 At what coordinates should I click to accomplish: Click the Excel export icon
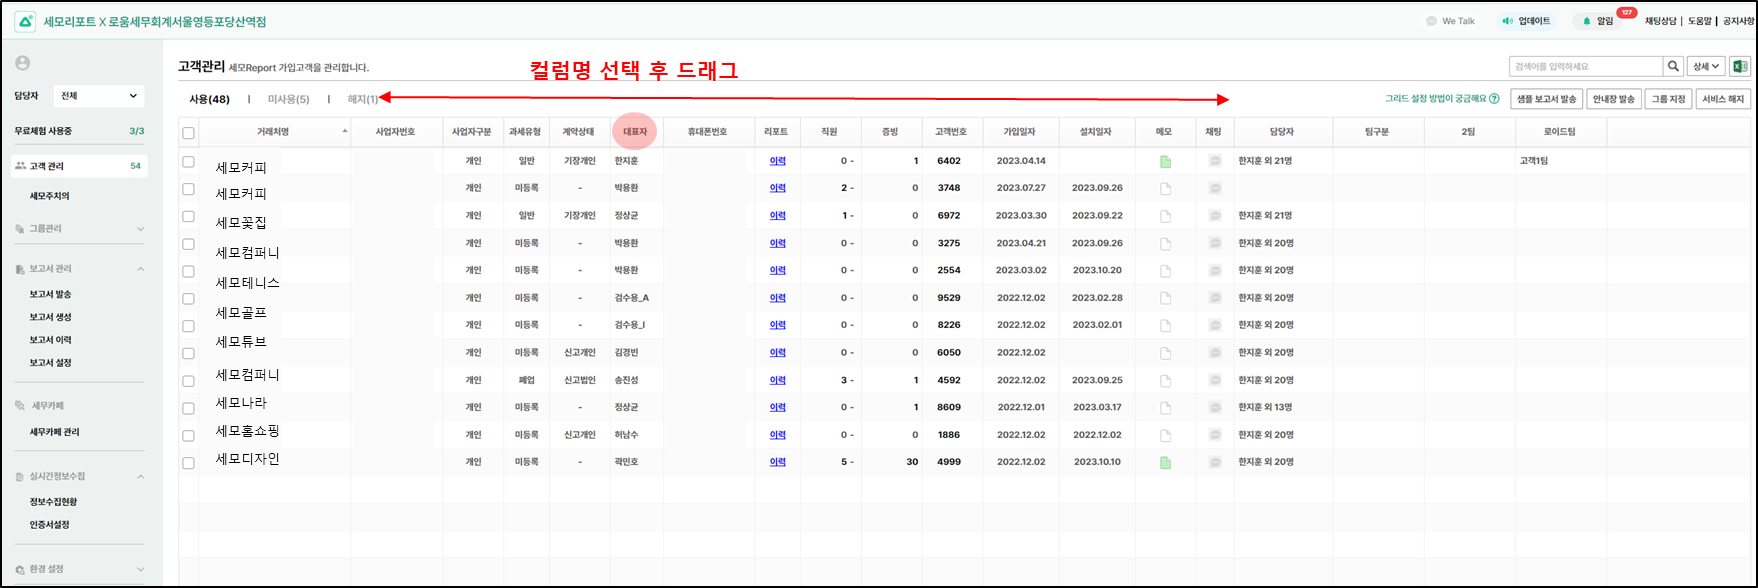[x=1739, y=67]
